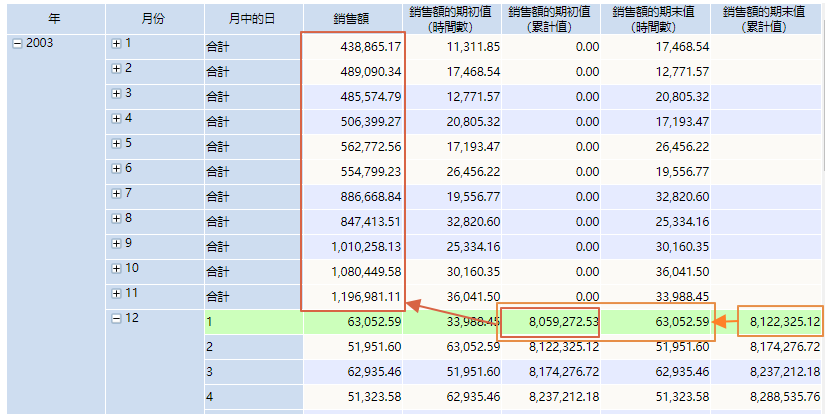Select cell with value 8,059,272.53
This screenshot has width=825, height=414.
(553, 322)
